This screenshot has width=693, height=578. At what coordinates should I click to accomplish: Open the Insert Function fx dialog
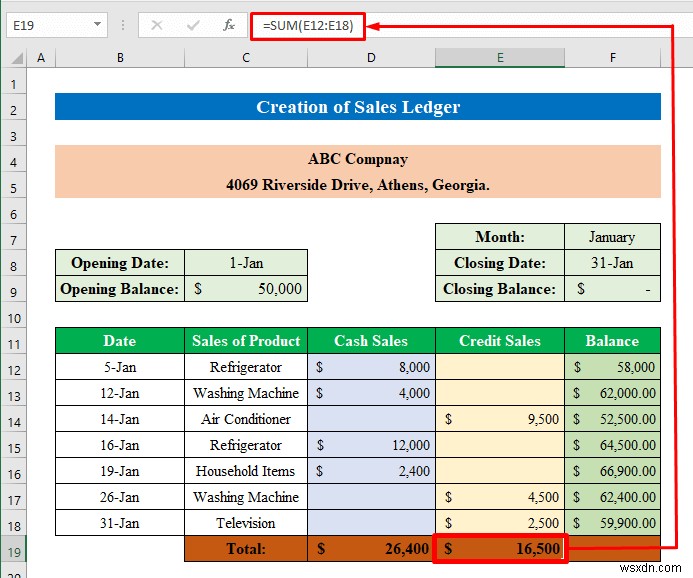(229, 25)
